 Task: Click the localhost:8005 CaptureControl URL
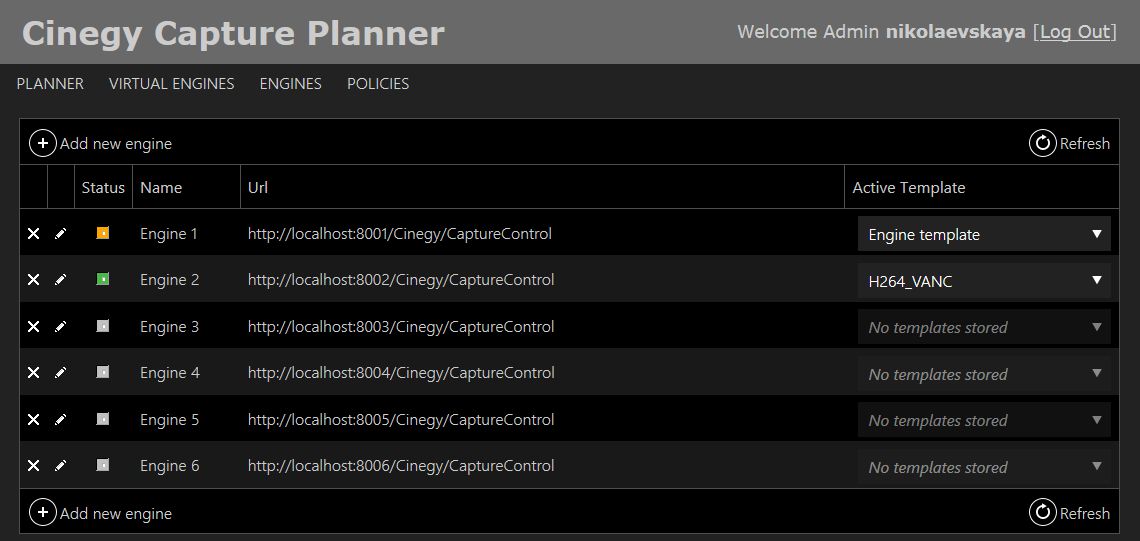tap(401, 420)
